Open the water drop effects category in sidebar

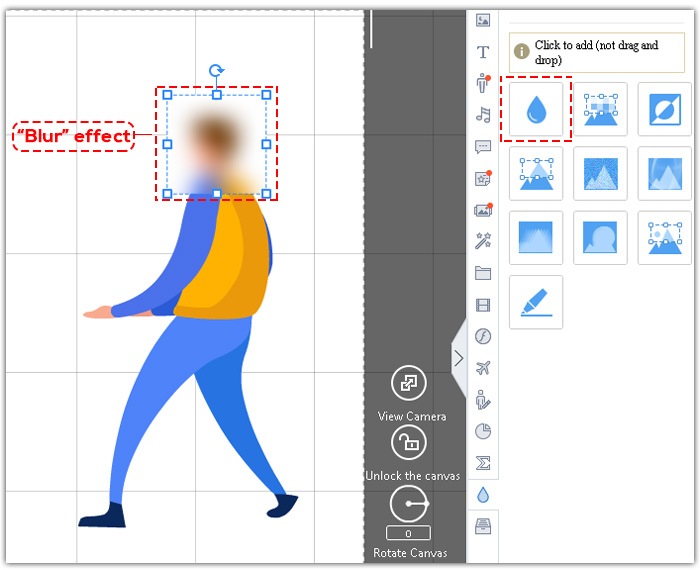point(483,495)
